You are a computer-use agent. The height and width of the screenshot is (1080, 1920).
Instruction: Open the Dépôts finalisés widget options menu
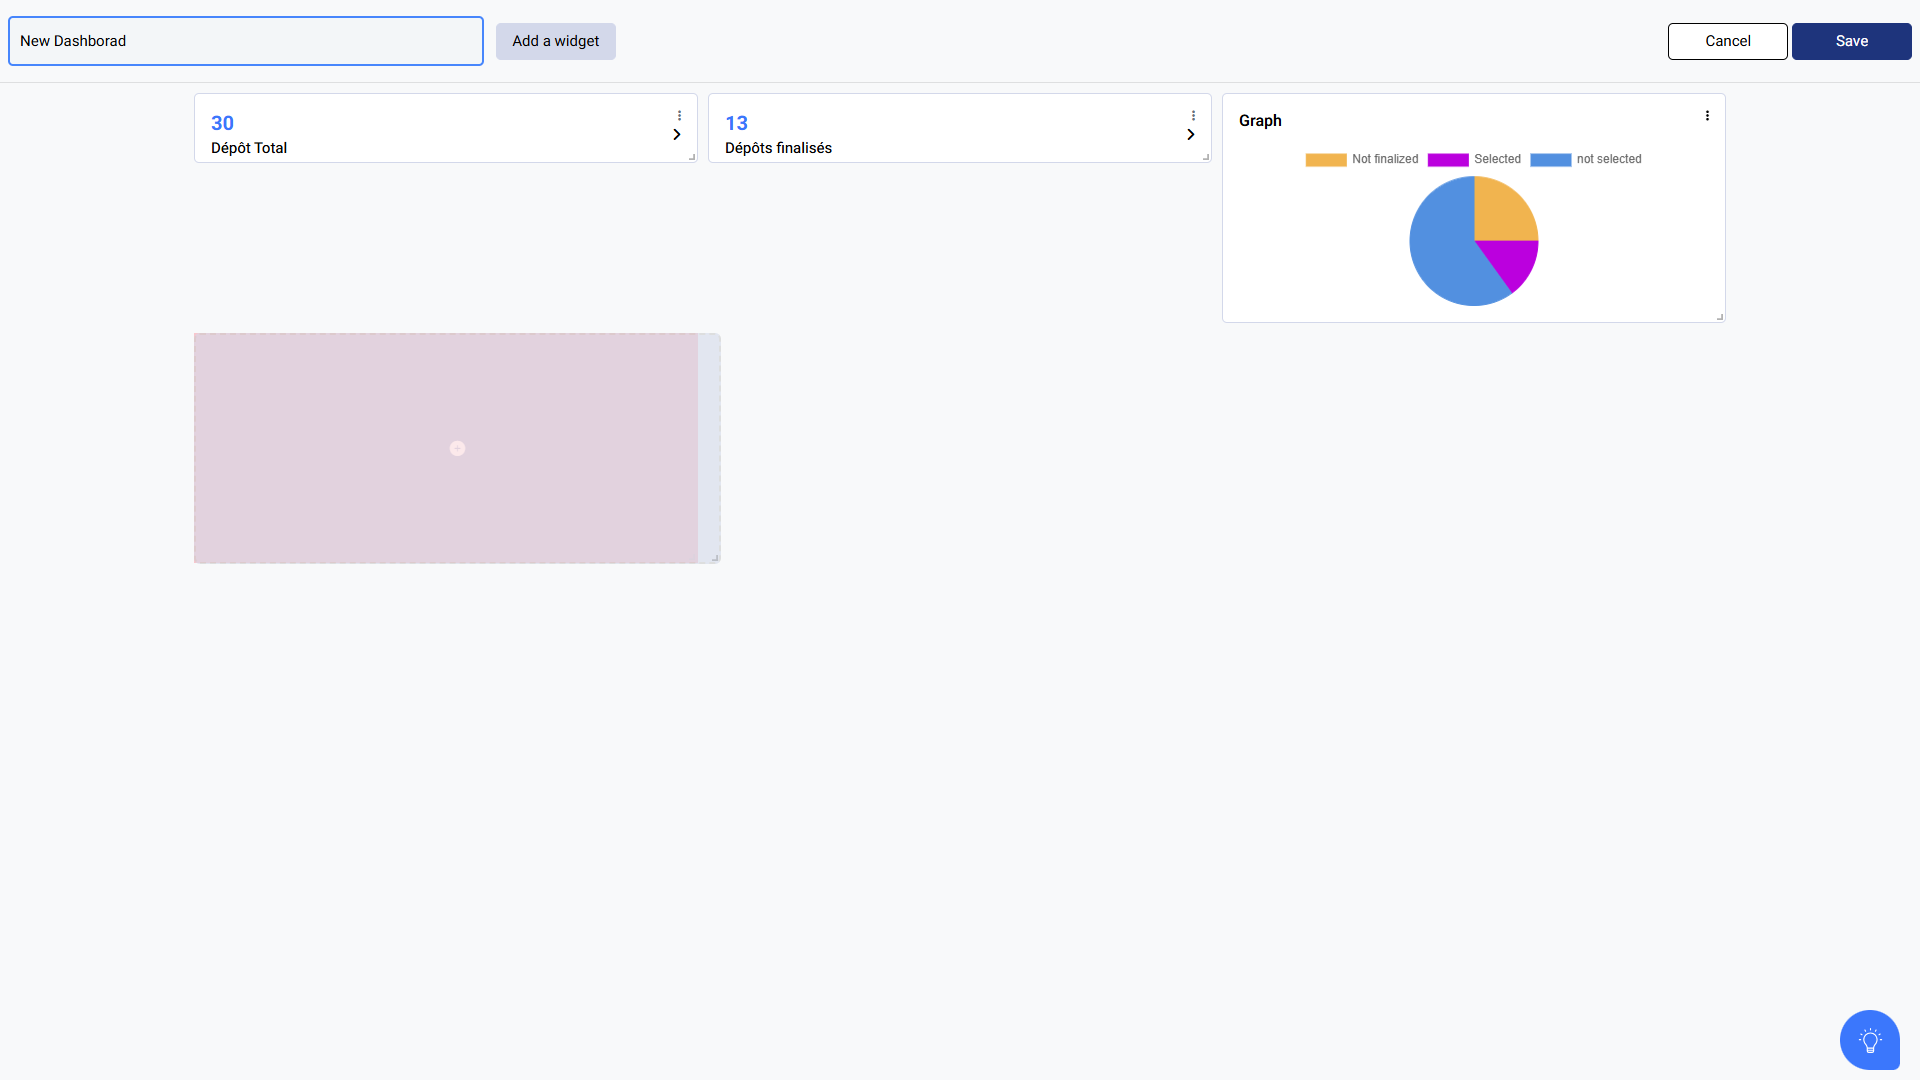(1193, 116)
